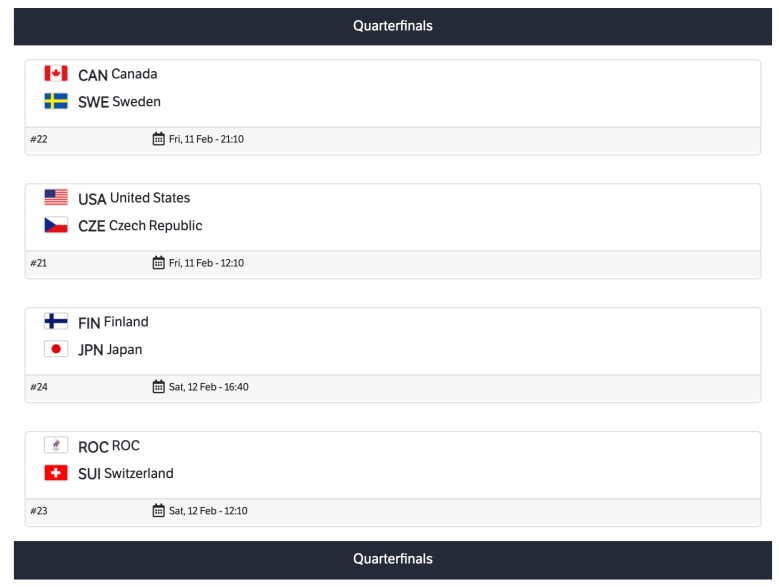
Task: Click the Sat, 12 Feb - 16:40 date
Action: point(208,387)
